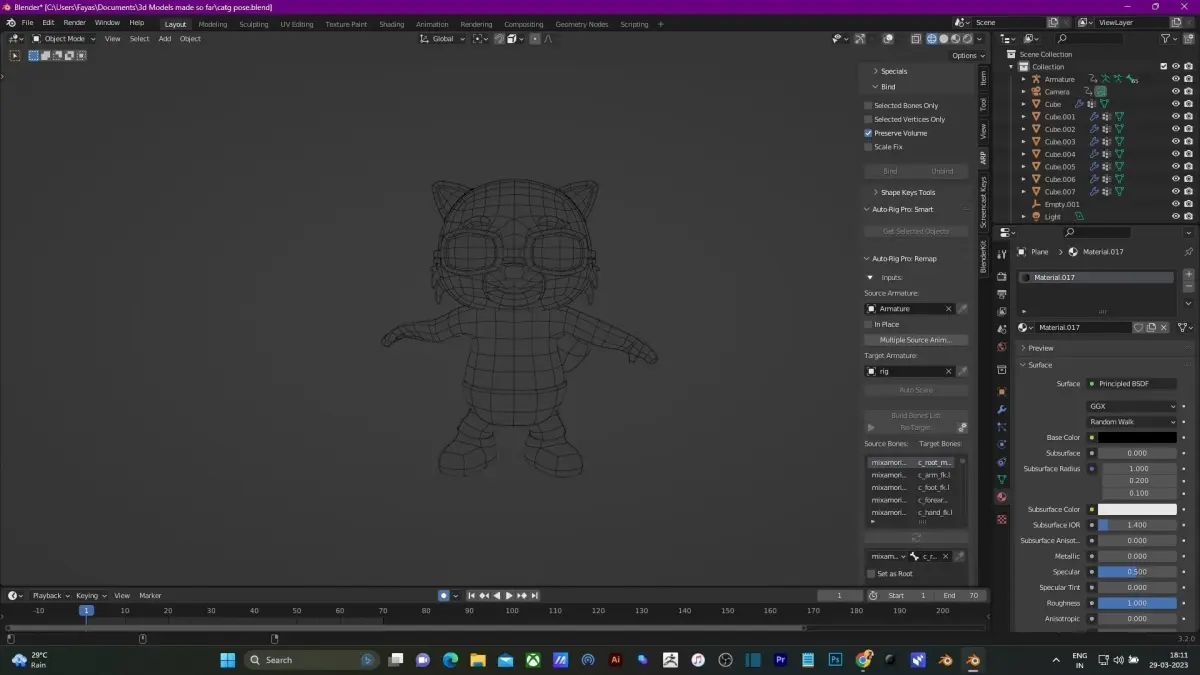Enable Selected Bones Only checkbox
The height and width of the screenshot is (675, 1200).
tap(868, 105)
